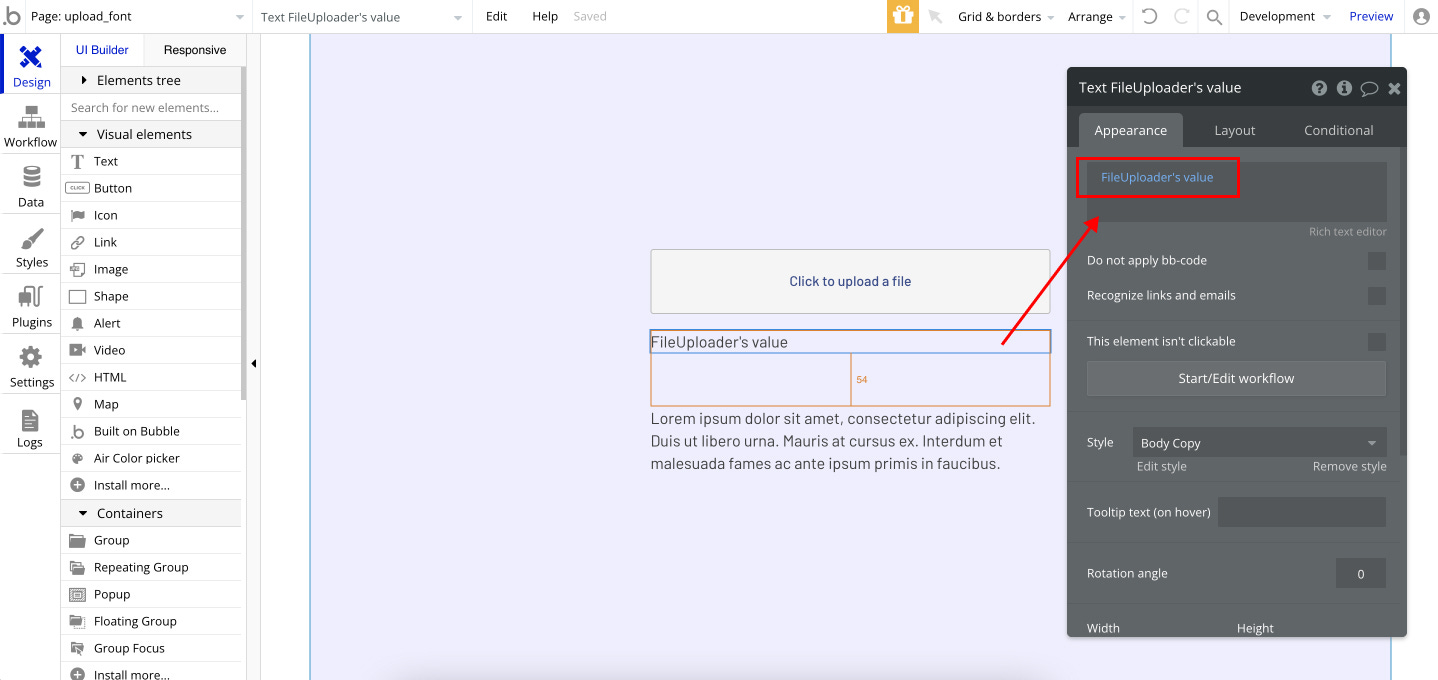1438x680 pixels.
Task: Select the Appearance tab
Action: pos(1130,130)
